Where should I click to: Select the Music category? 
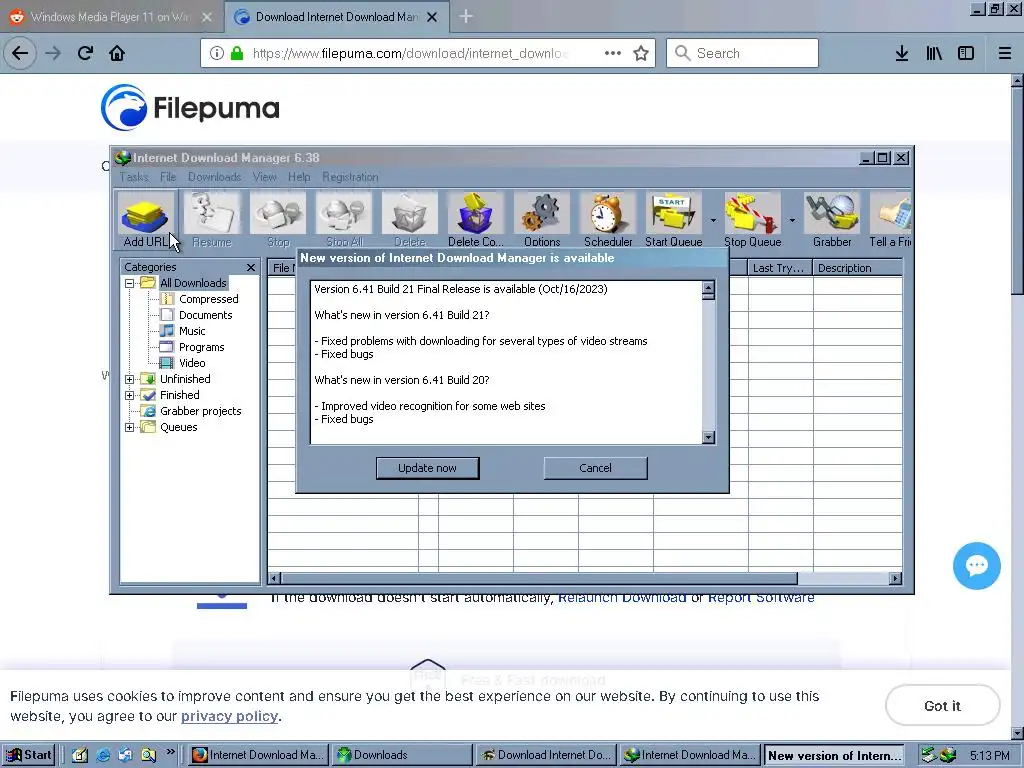point(192,331)
